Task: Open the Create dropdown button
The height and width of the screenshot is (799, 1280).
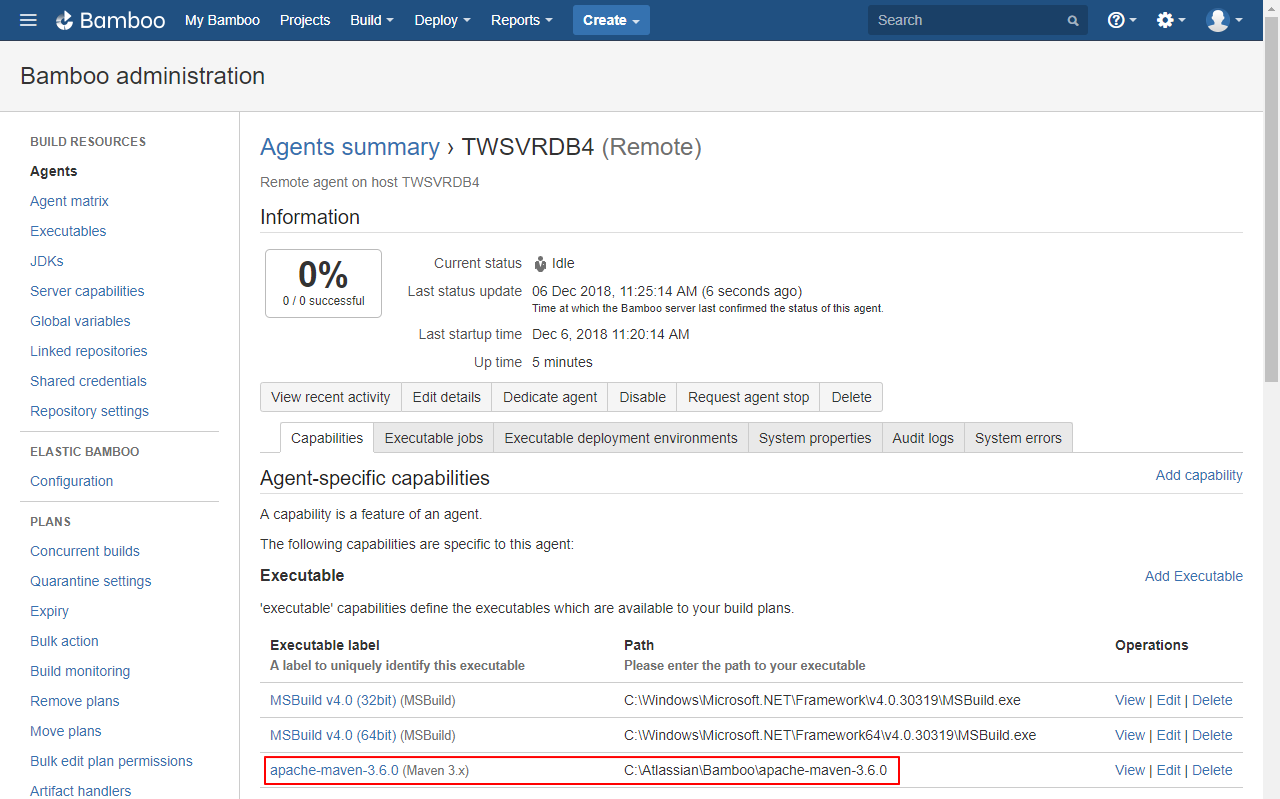Action: tap(611, 20)
